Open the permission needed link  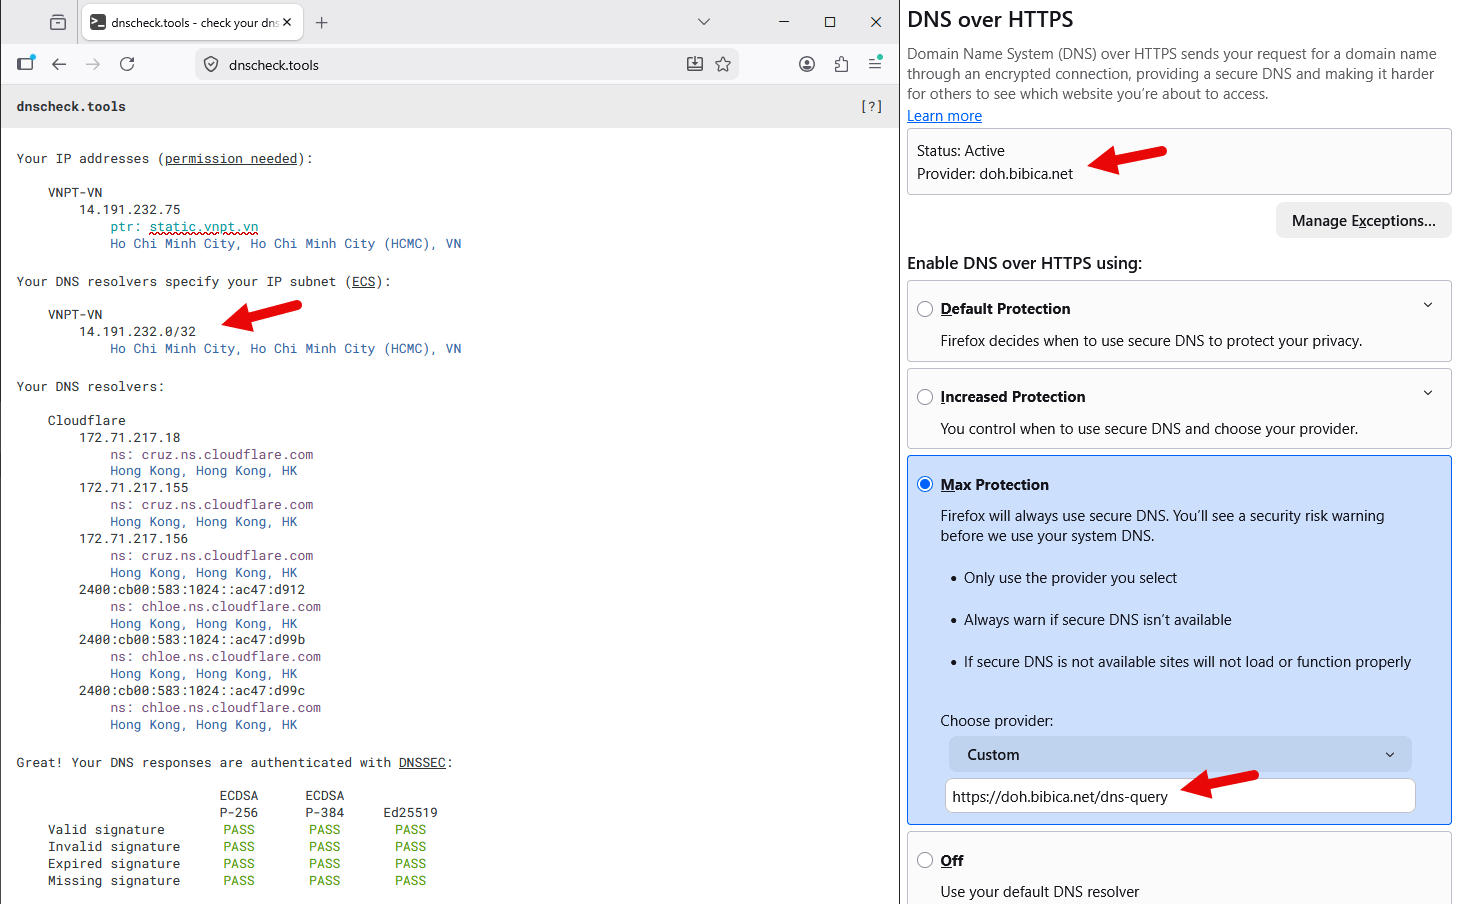tap(231, 159)
